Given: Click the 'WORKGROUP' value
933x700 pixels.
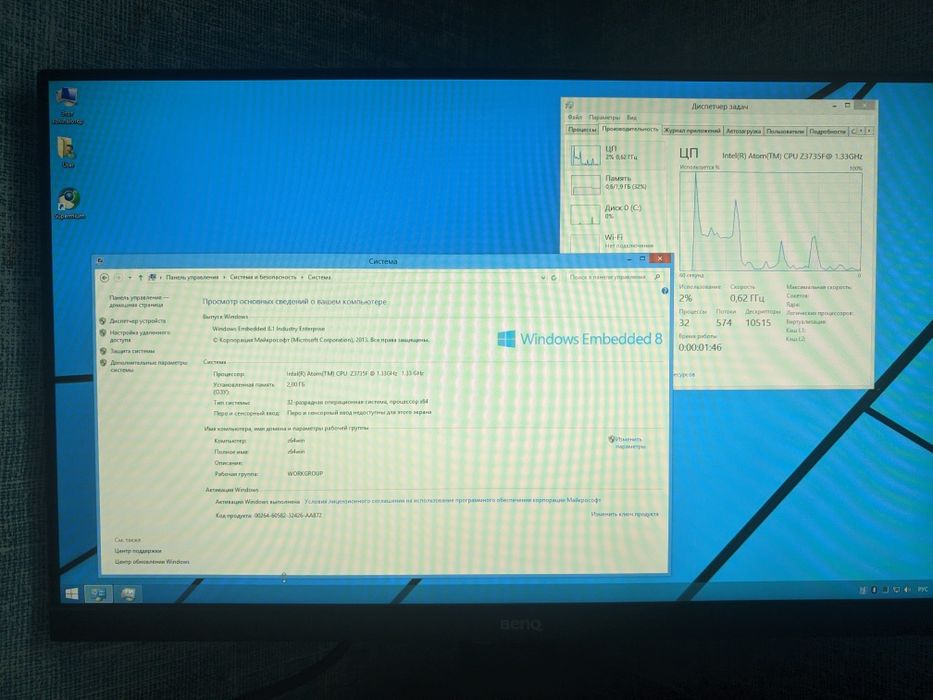Looking at the screenshot, I should [305, 474].
